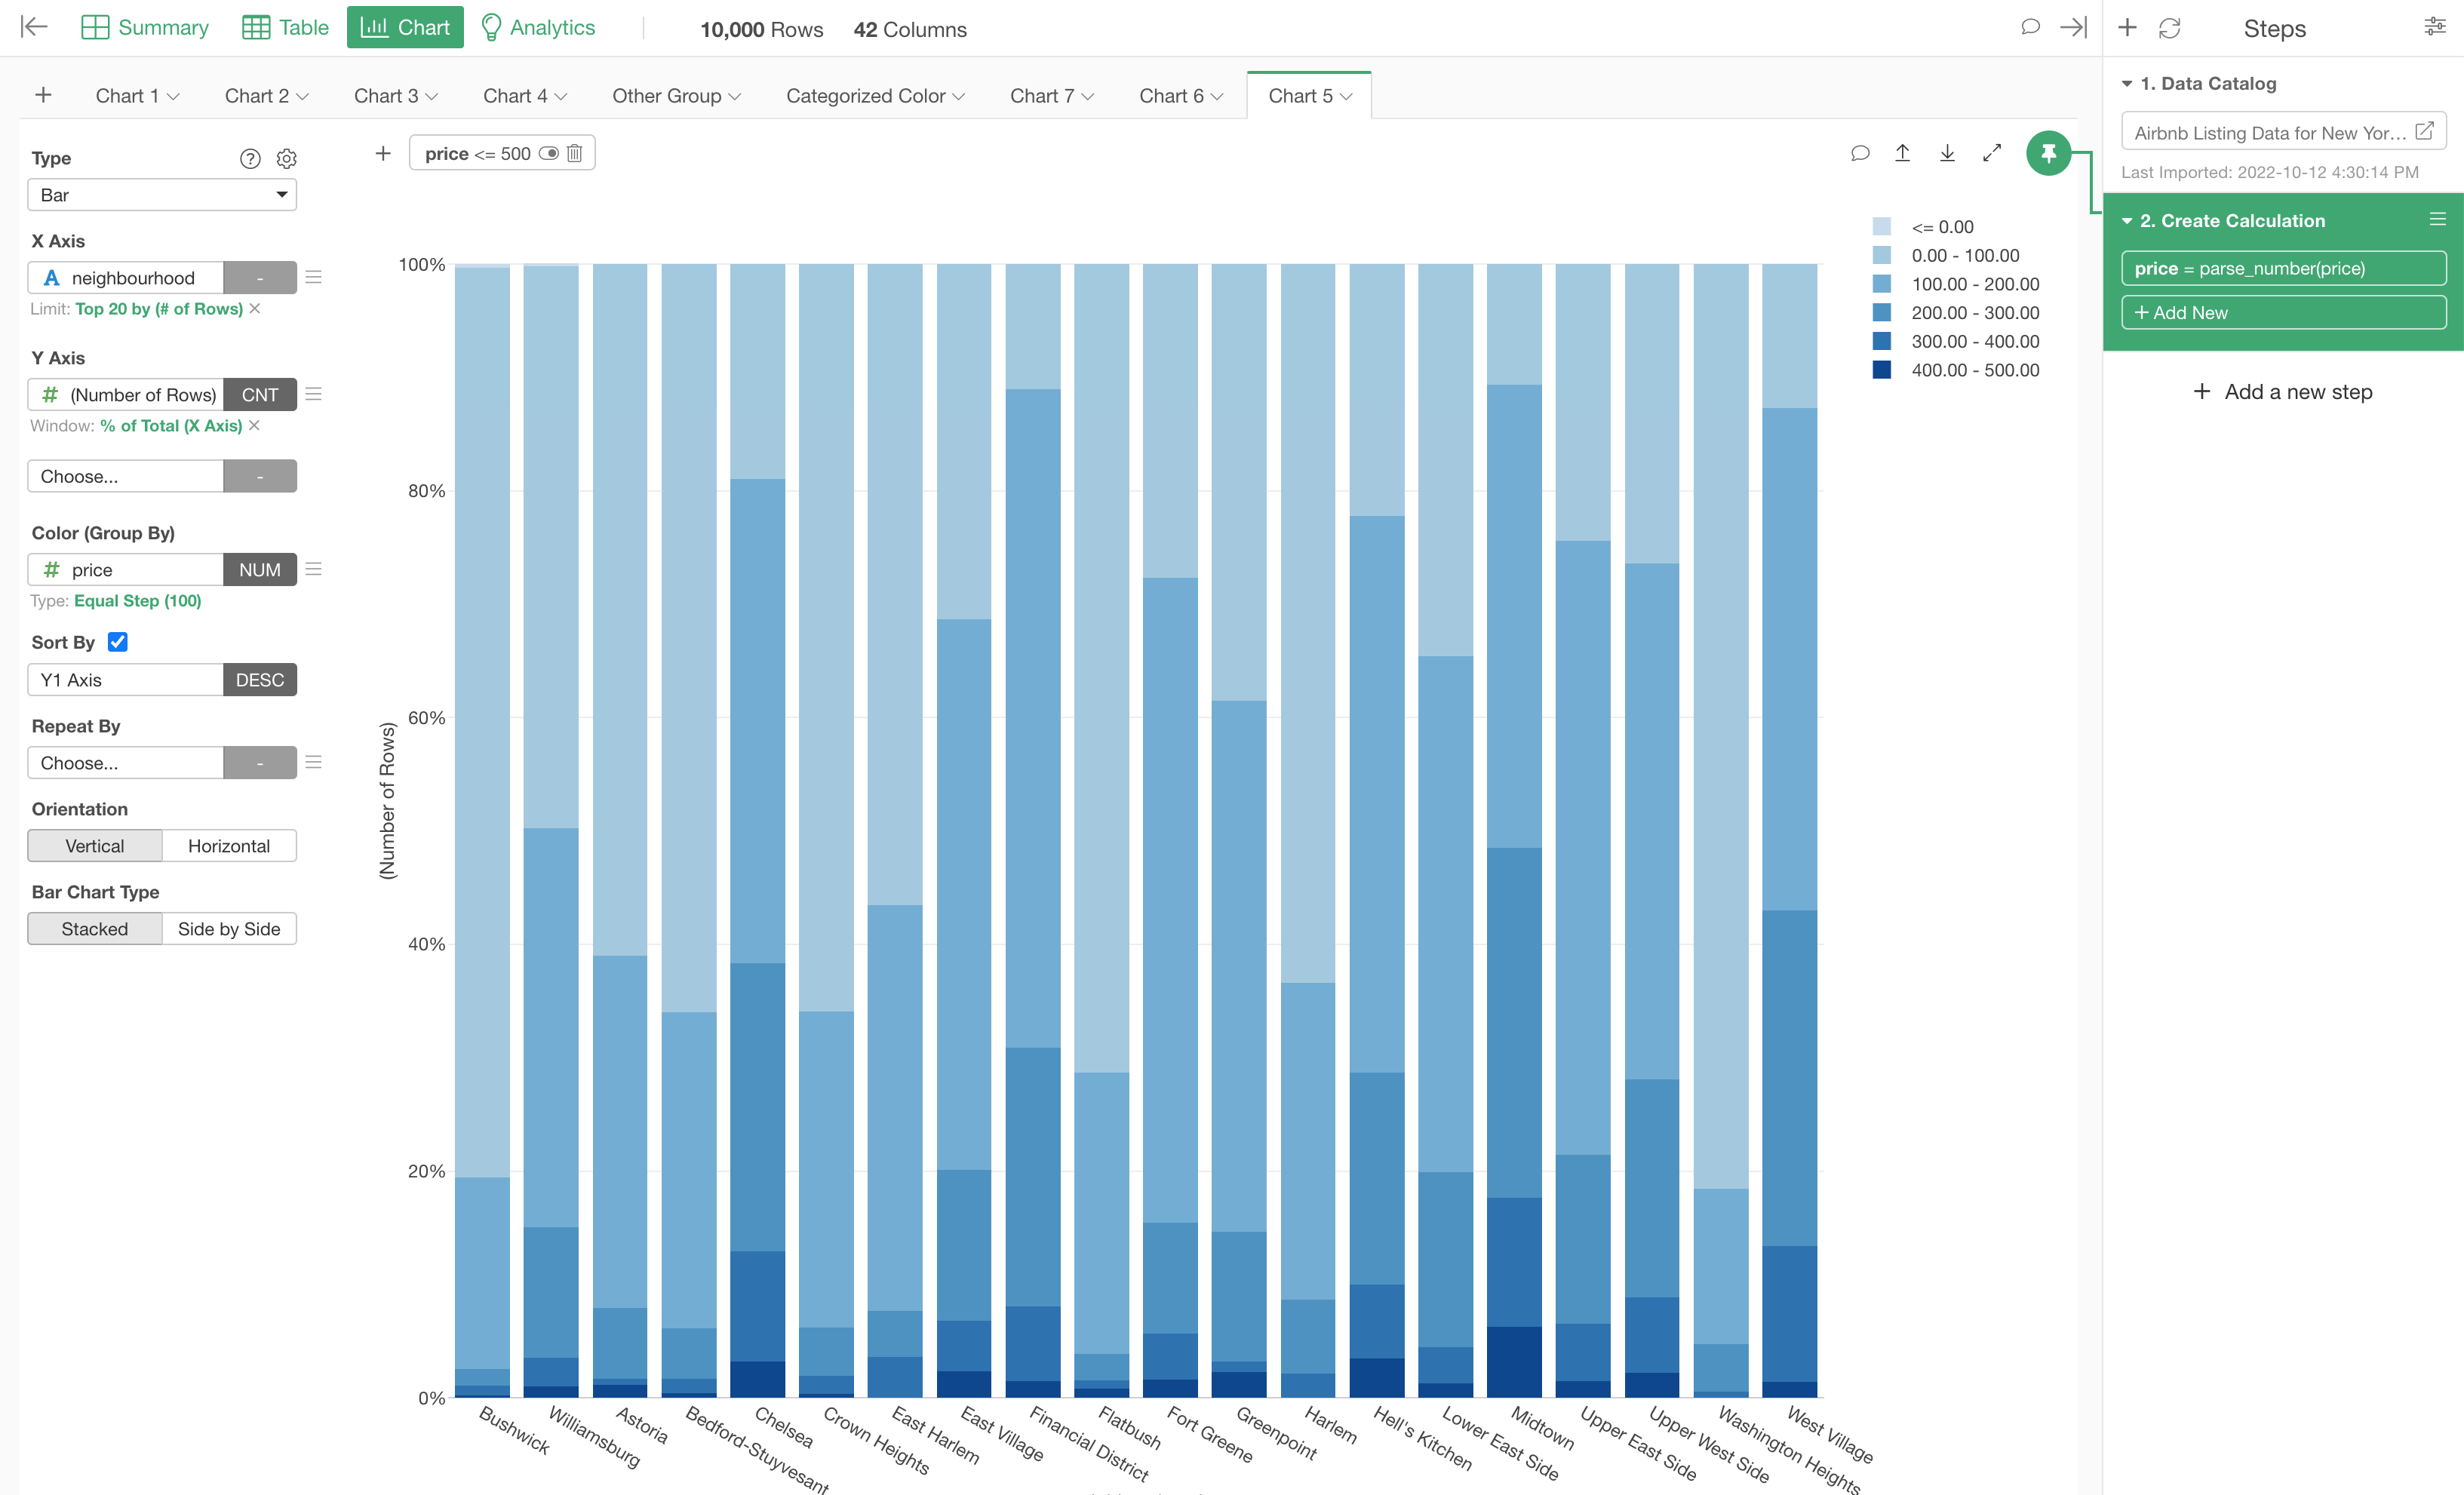2464x1495 pixels.
Task: Switch to the Table view
Action: pos(284,27)
